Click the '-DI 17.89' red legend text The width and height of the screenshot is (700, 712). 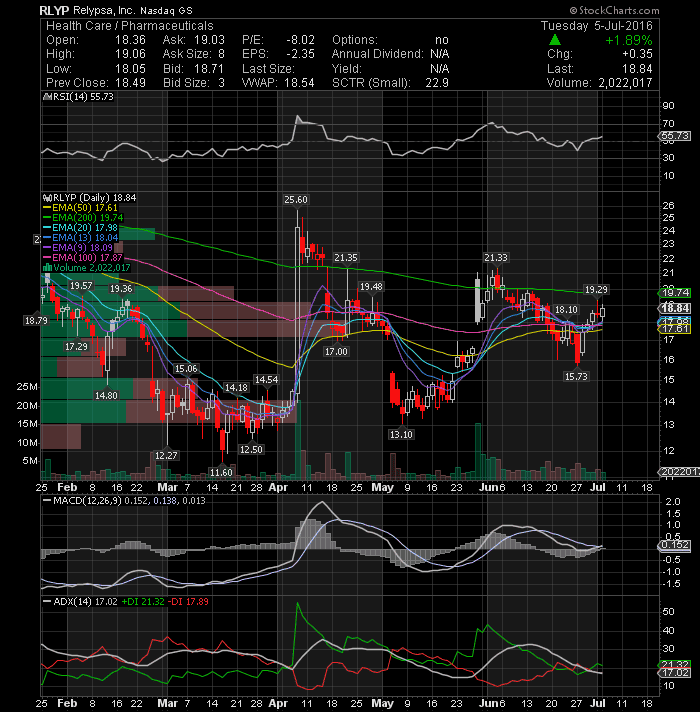(x=188, y=602)
